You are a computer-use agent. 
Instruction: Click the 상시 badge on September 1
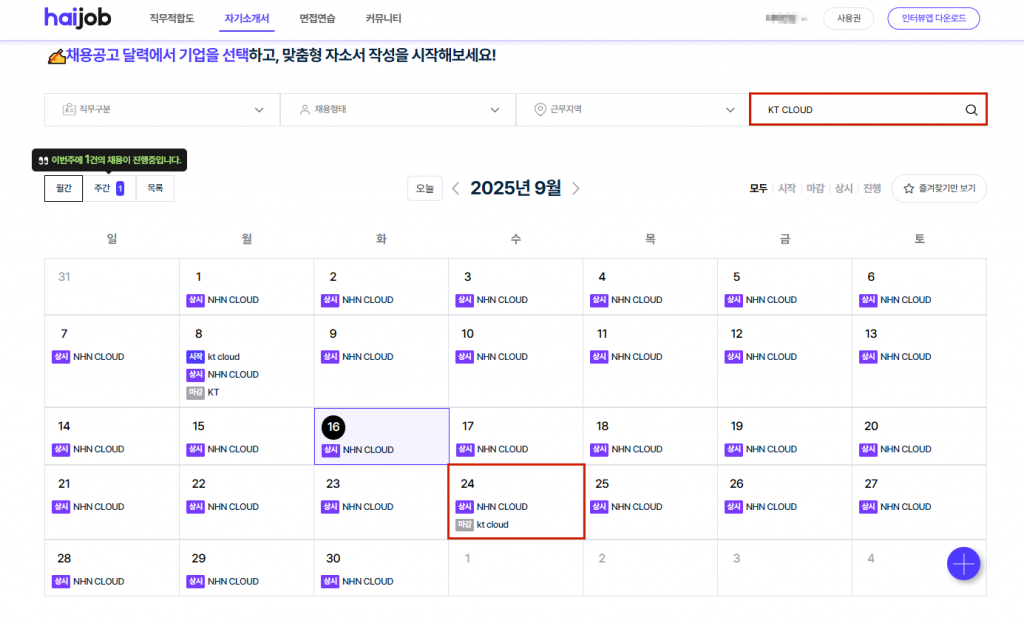click(195, 300)
